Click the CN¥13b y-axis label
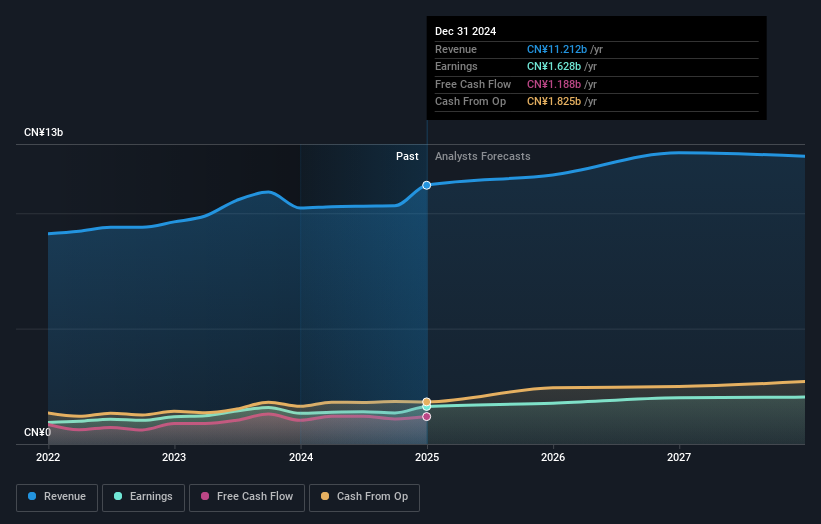 (43, 132)
